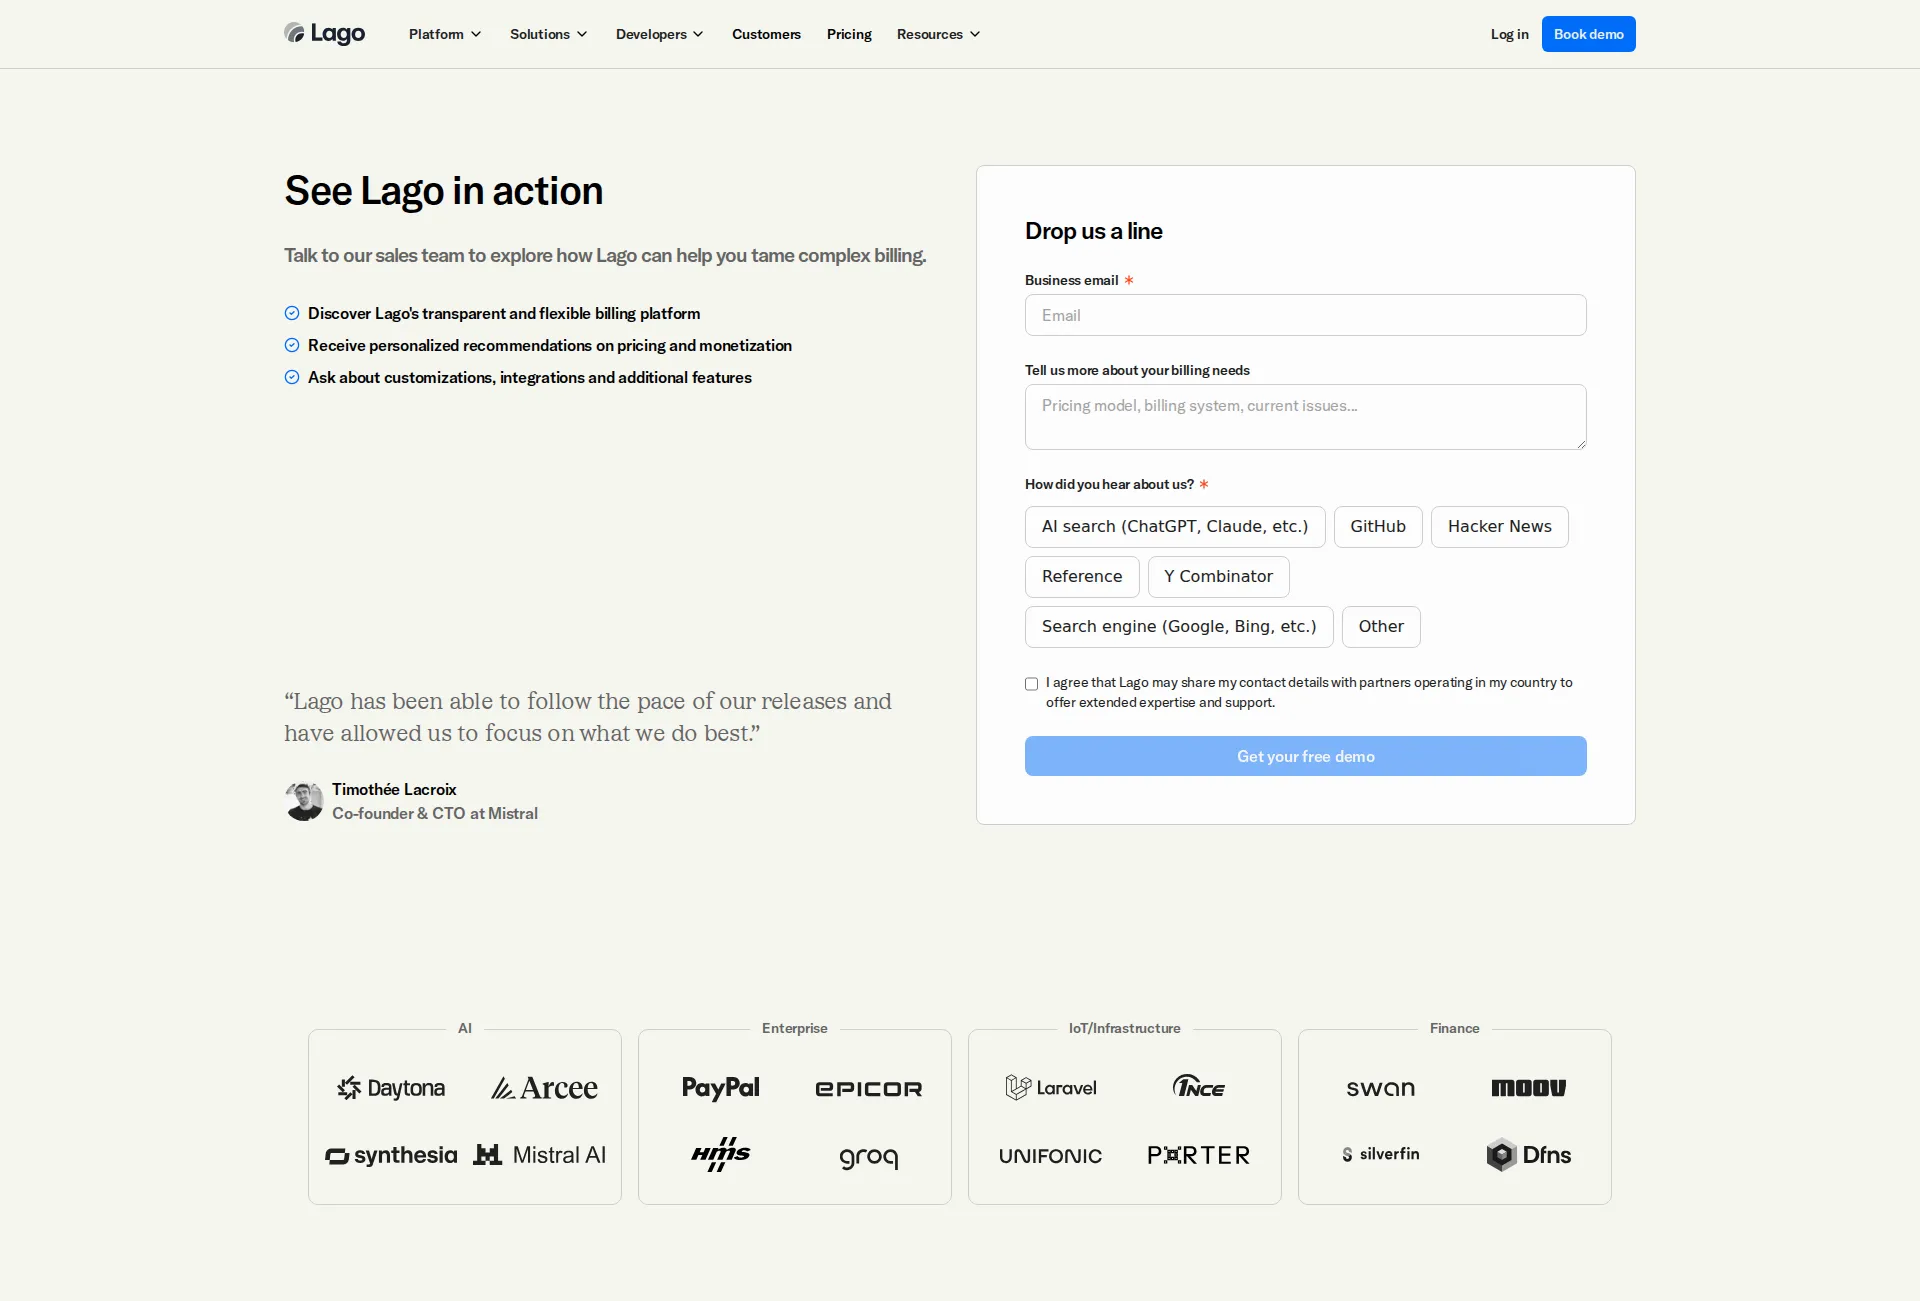1920x1301 pixels.
Task: Click the Lago logo in the header
Action: click(x=323, y=33)
